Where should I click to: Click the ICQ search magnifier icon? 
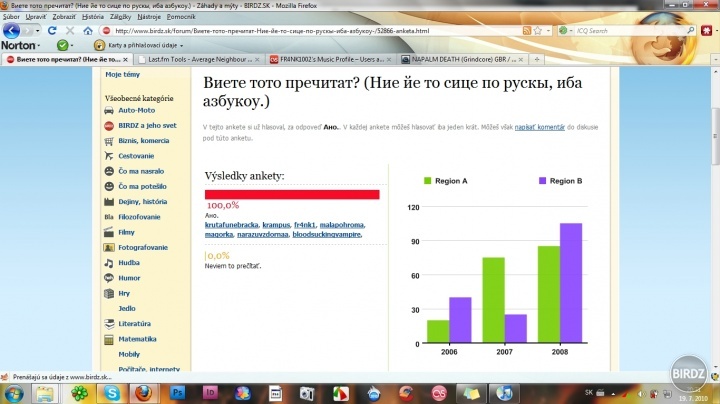[x=691, y=30]
